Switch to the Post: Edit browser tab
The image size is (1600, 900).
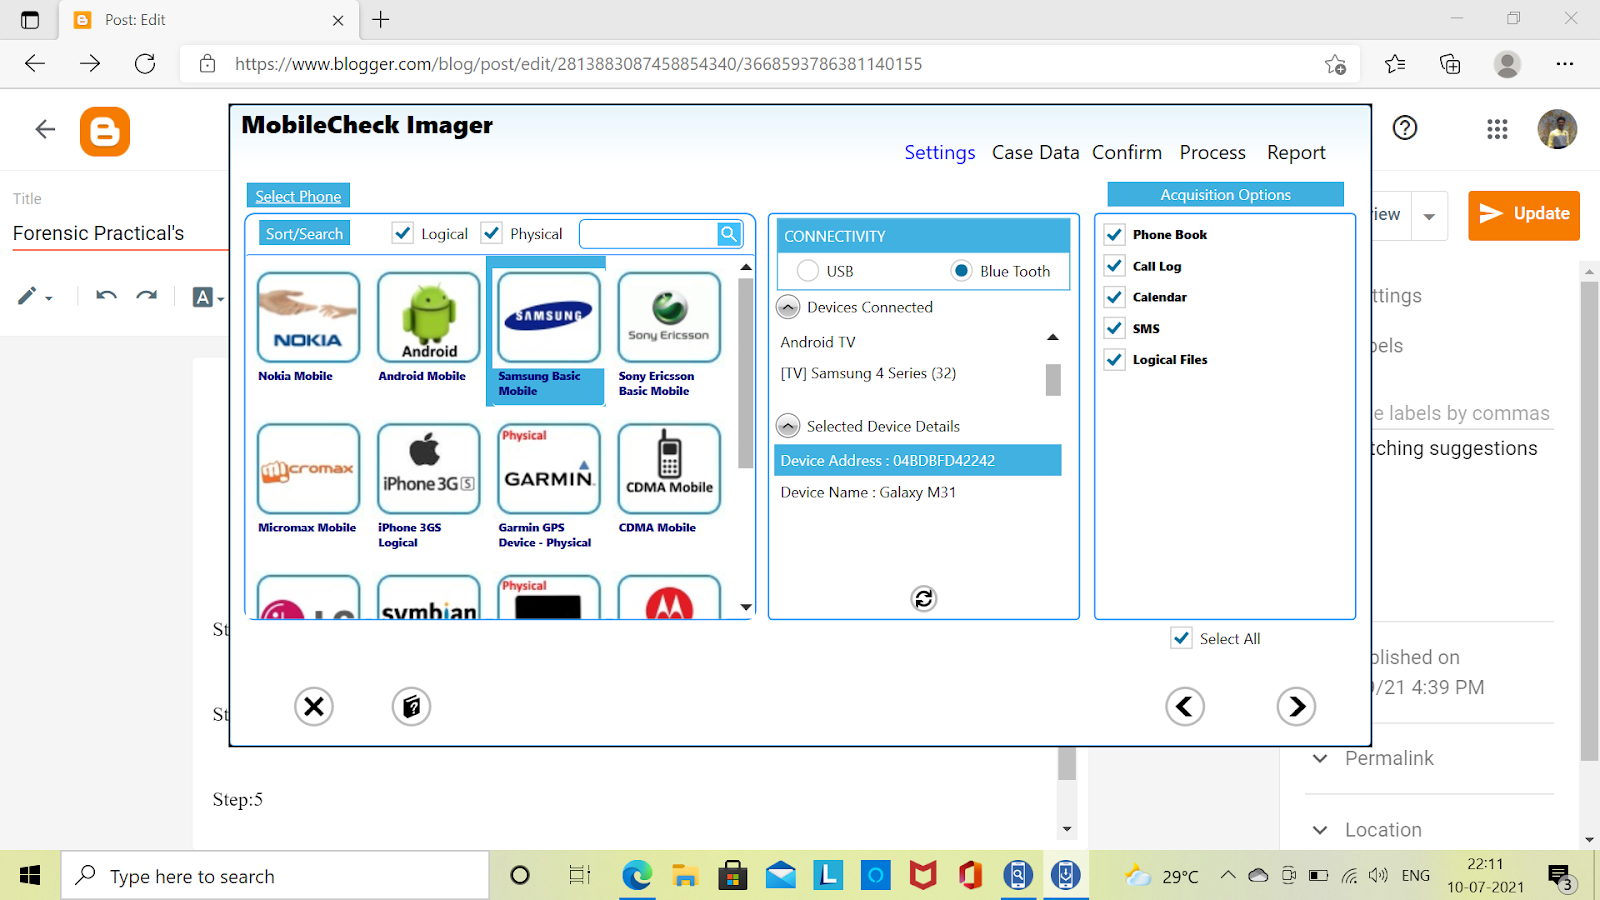coord(210,20)
